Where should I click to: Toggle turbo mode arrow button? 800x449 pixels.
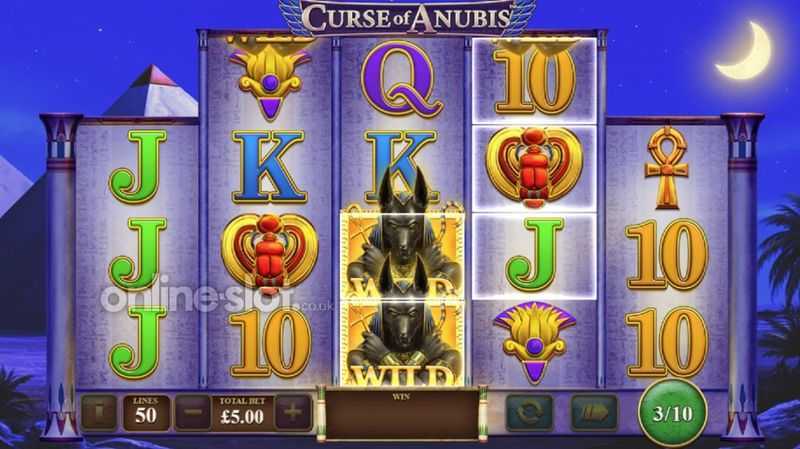594,412
